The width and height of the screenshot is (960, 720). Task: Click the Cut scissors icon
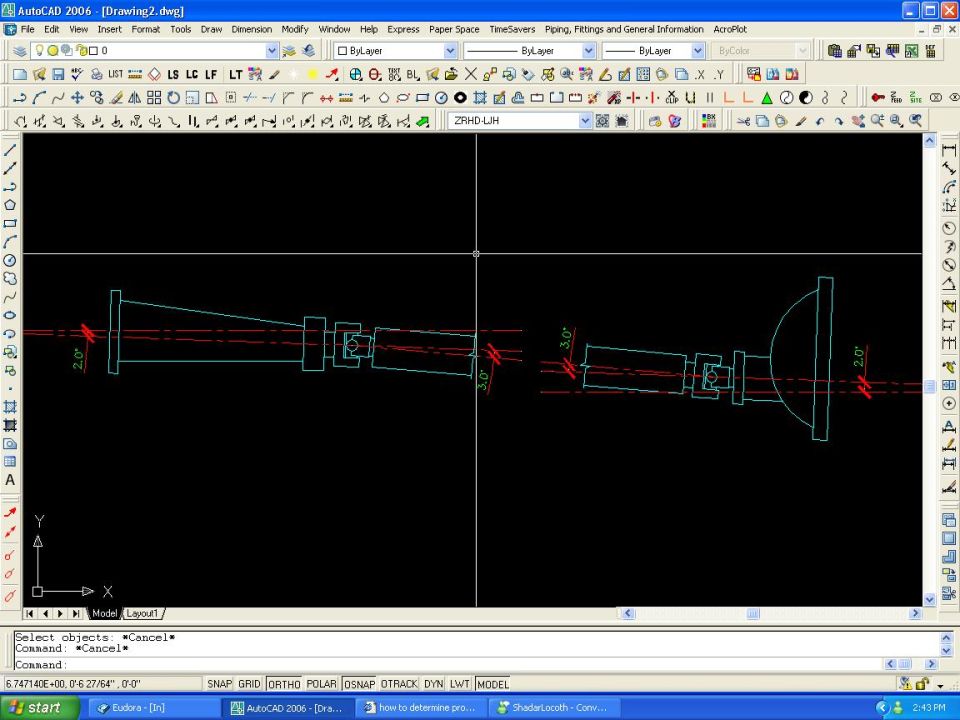(x=743, y=121)
